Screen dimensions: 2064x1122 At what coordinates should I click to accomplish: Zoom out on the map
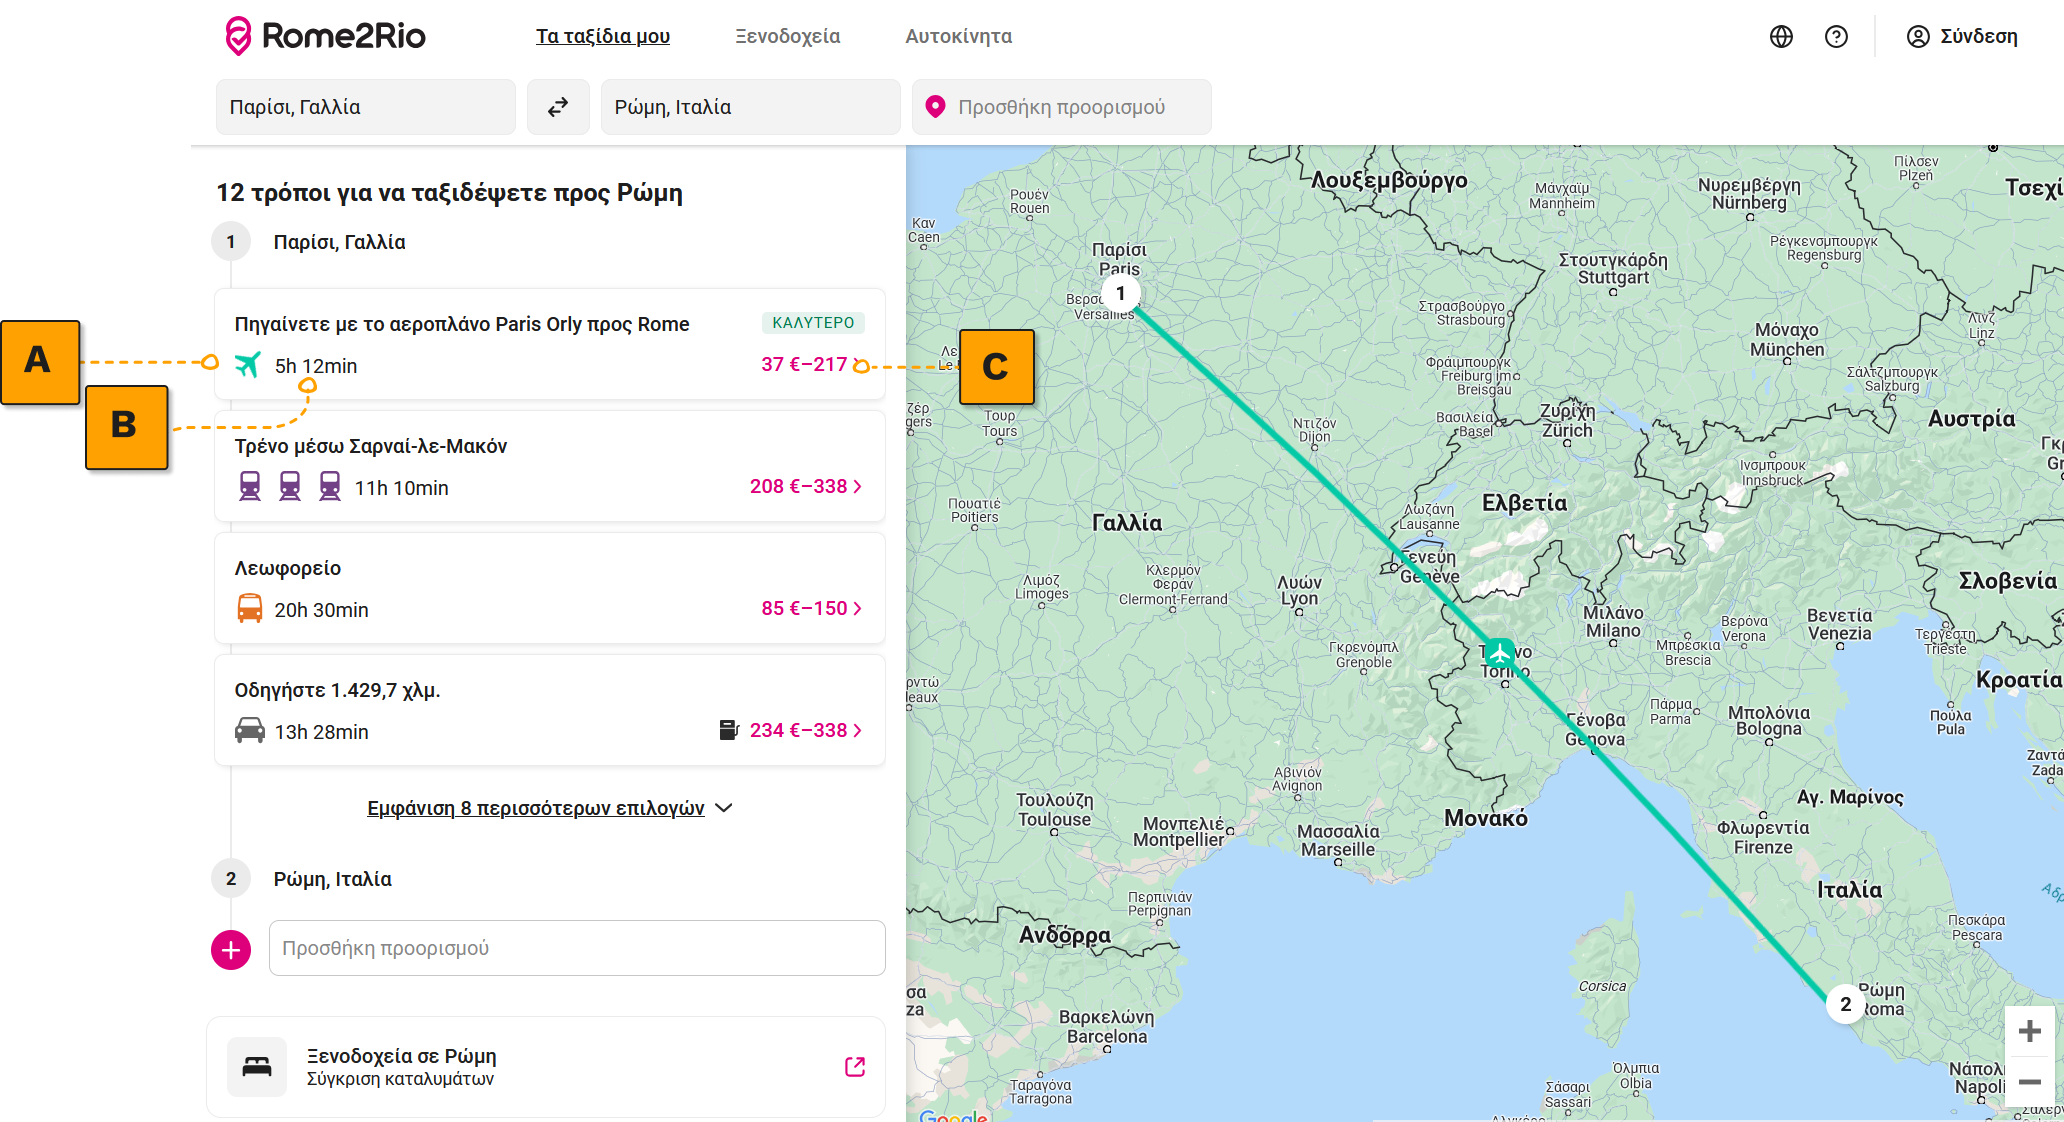[x=2029, y=1082]
